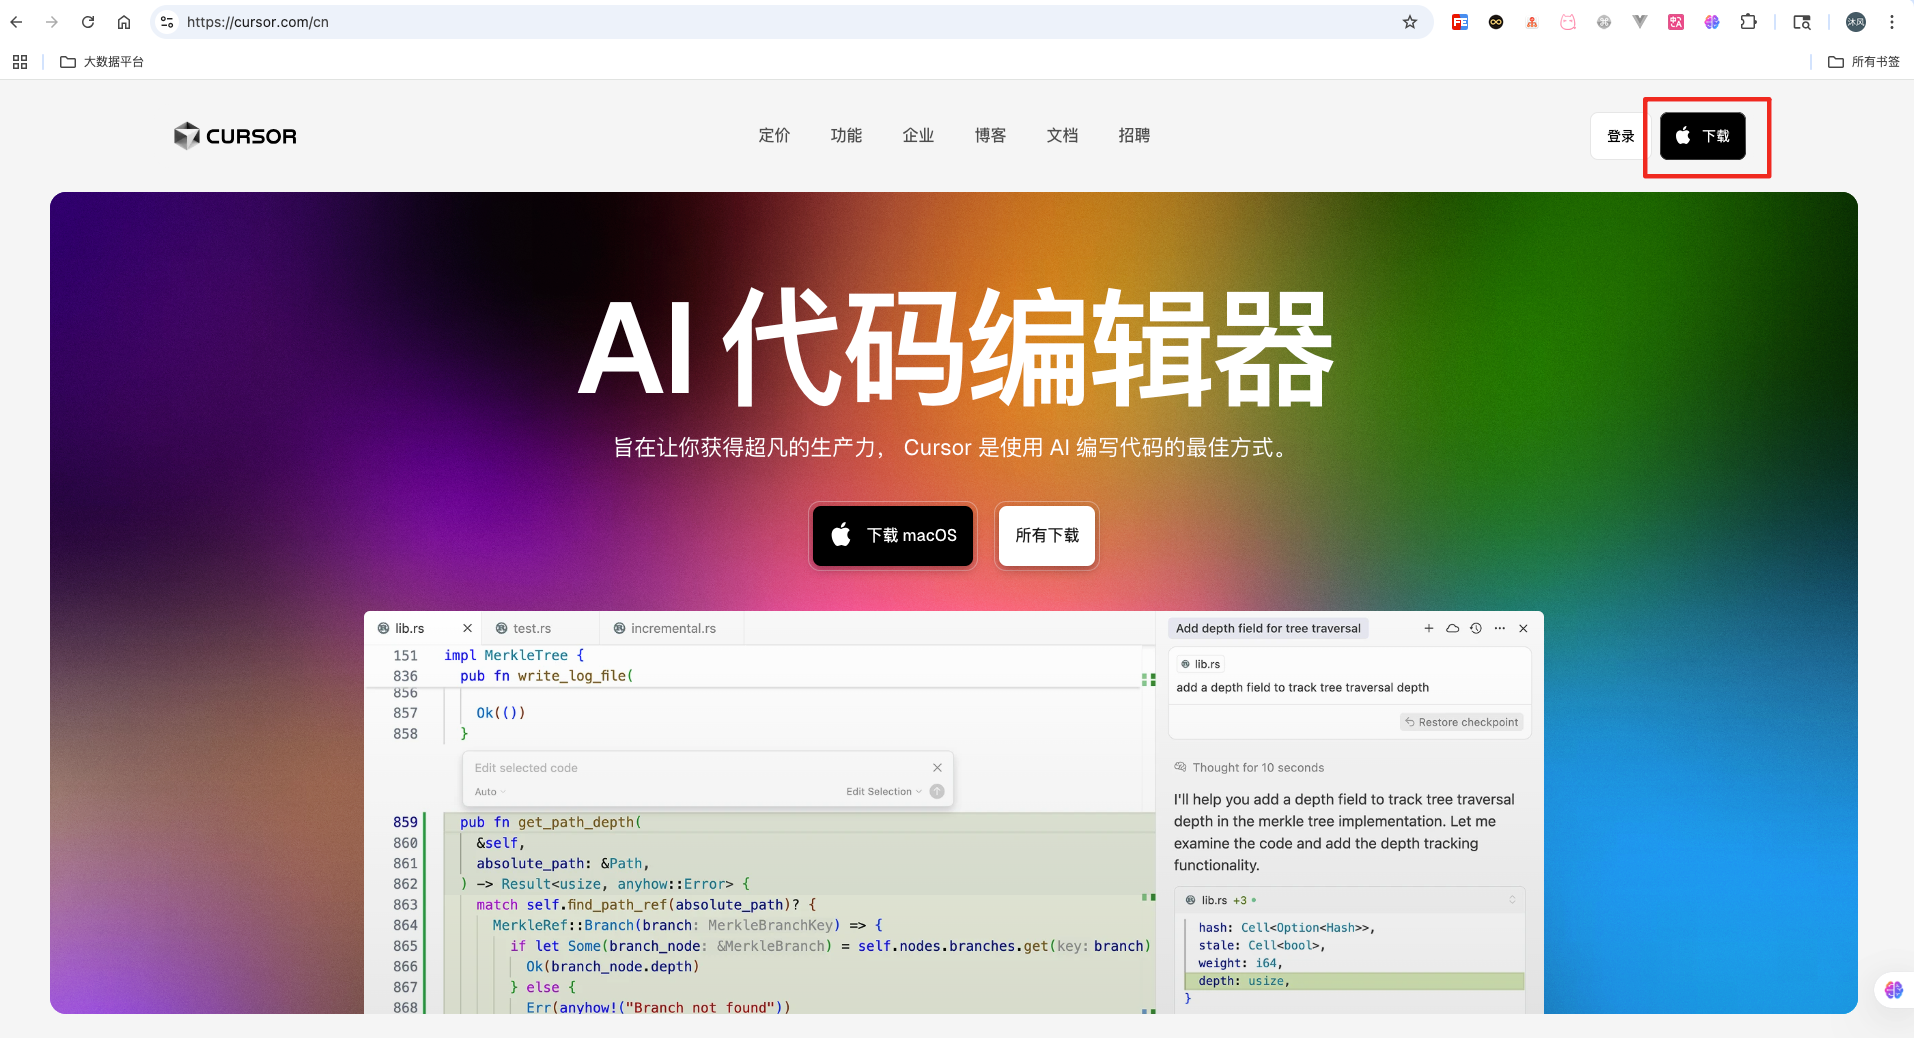
Task: View site information icon beside the URL
Action: coord(167,22)
